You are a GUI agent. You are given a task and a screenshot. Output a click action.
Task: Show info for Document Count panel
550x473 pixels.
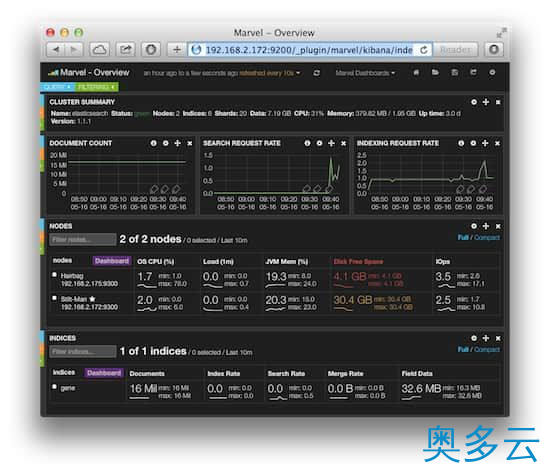point(154,143)
